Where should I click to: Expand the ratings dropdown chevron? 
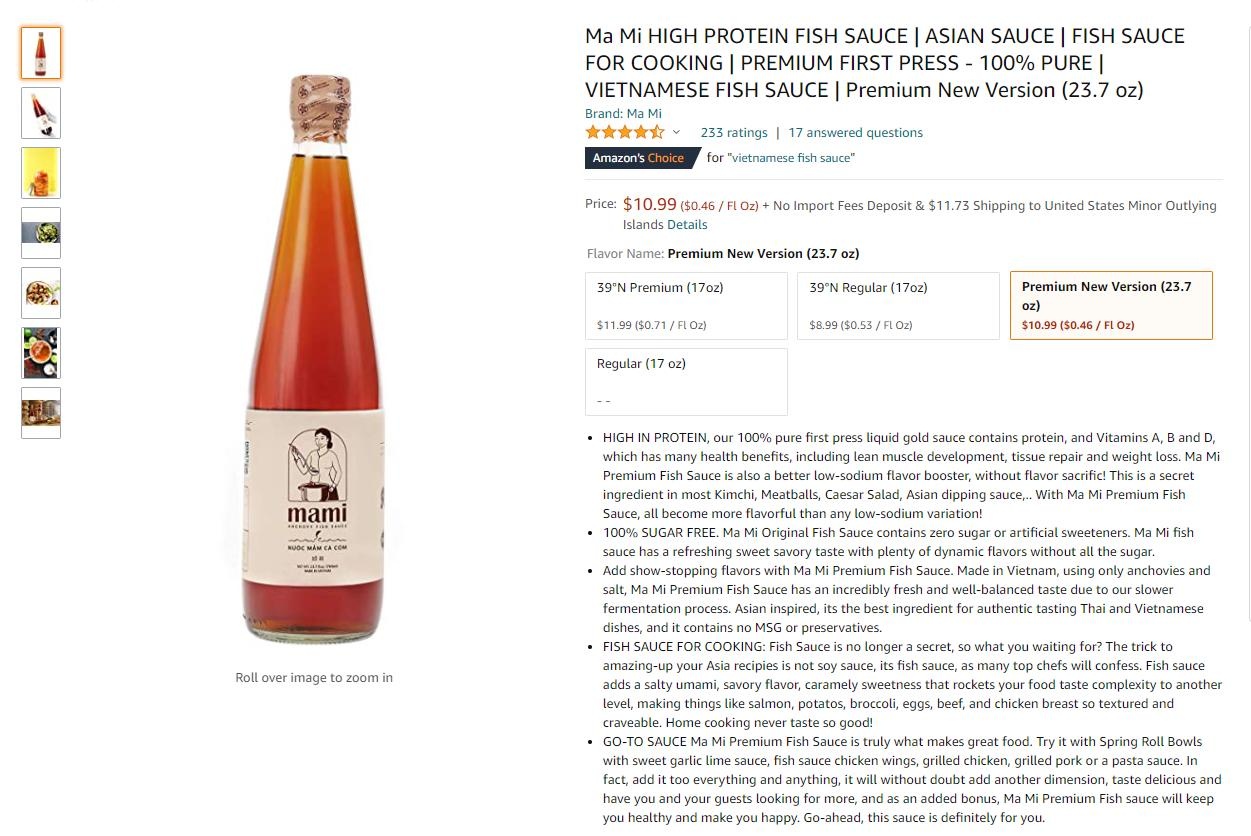click(x=676, y=133)
